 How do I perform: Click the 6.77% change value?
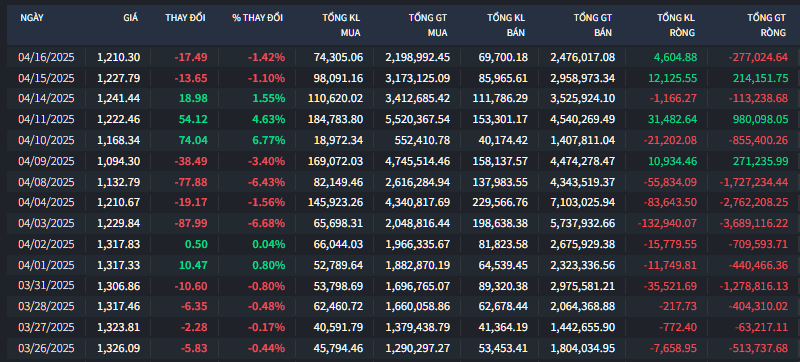tap(268, 140)
